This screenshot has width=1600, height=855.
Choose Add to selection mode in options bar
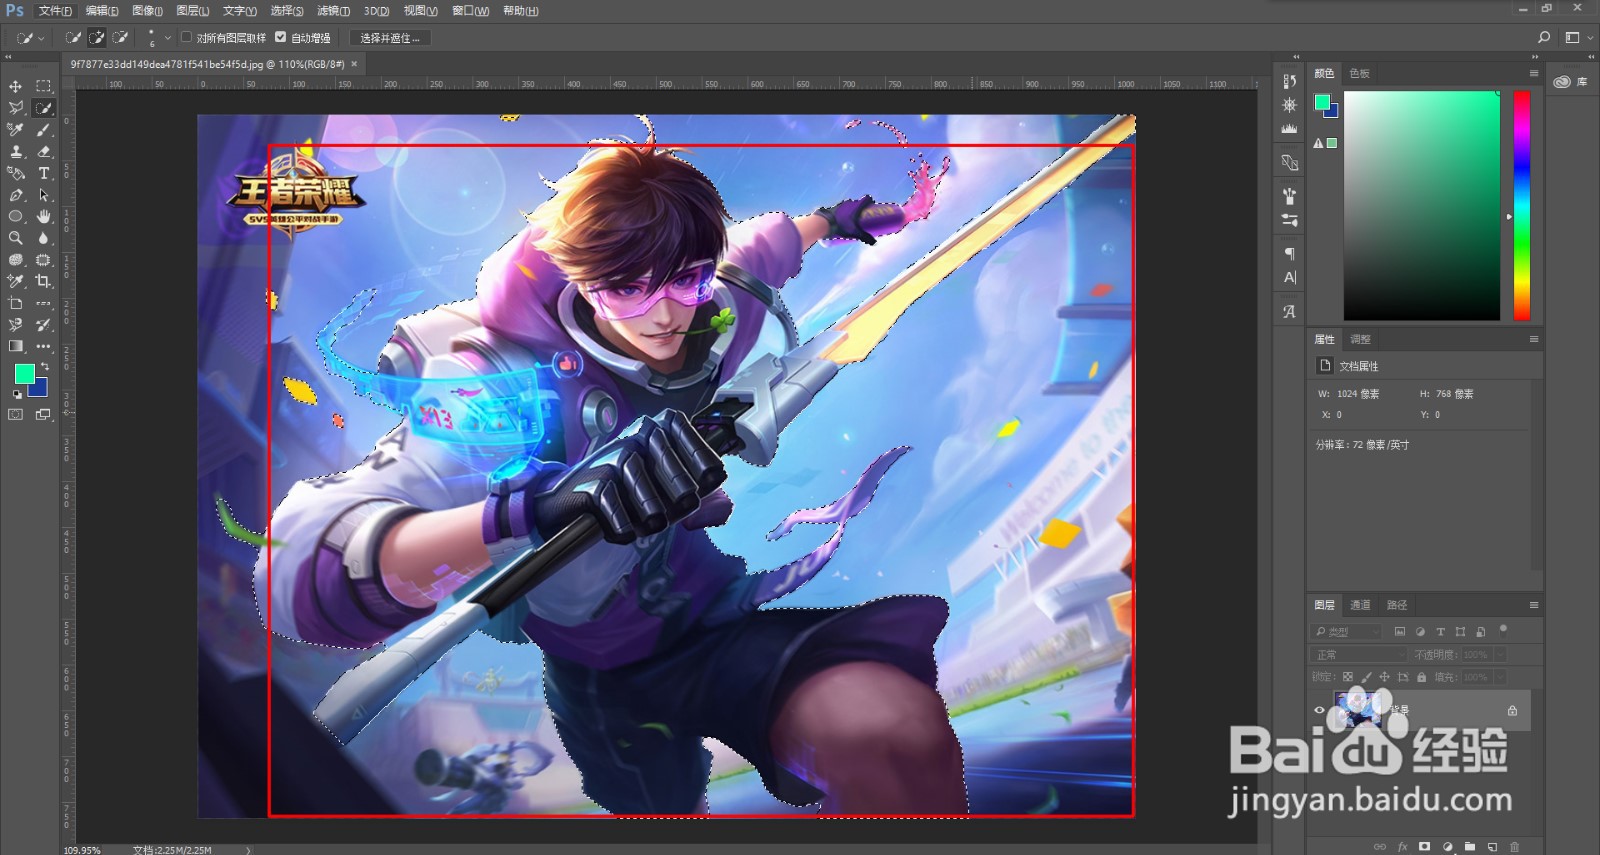[x=97, y=37]
